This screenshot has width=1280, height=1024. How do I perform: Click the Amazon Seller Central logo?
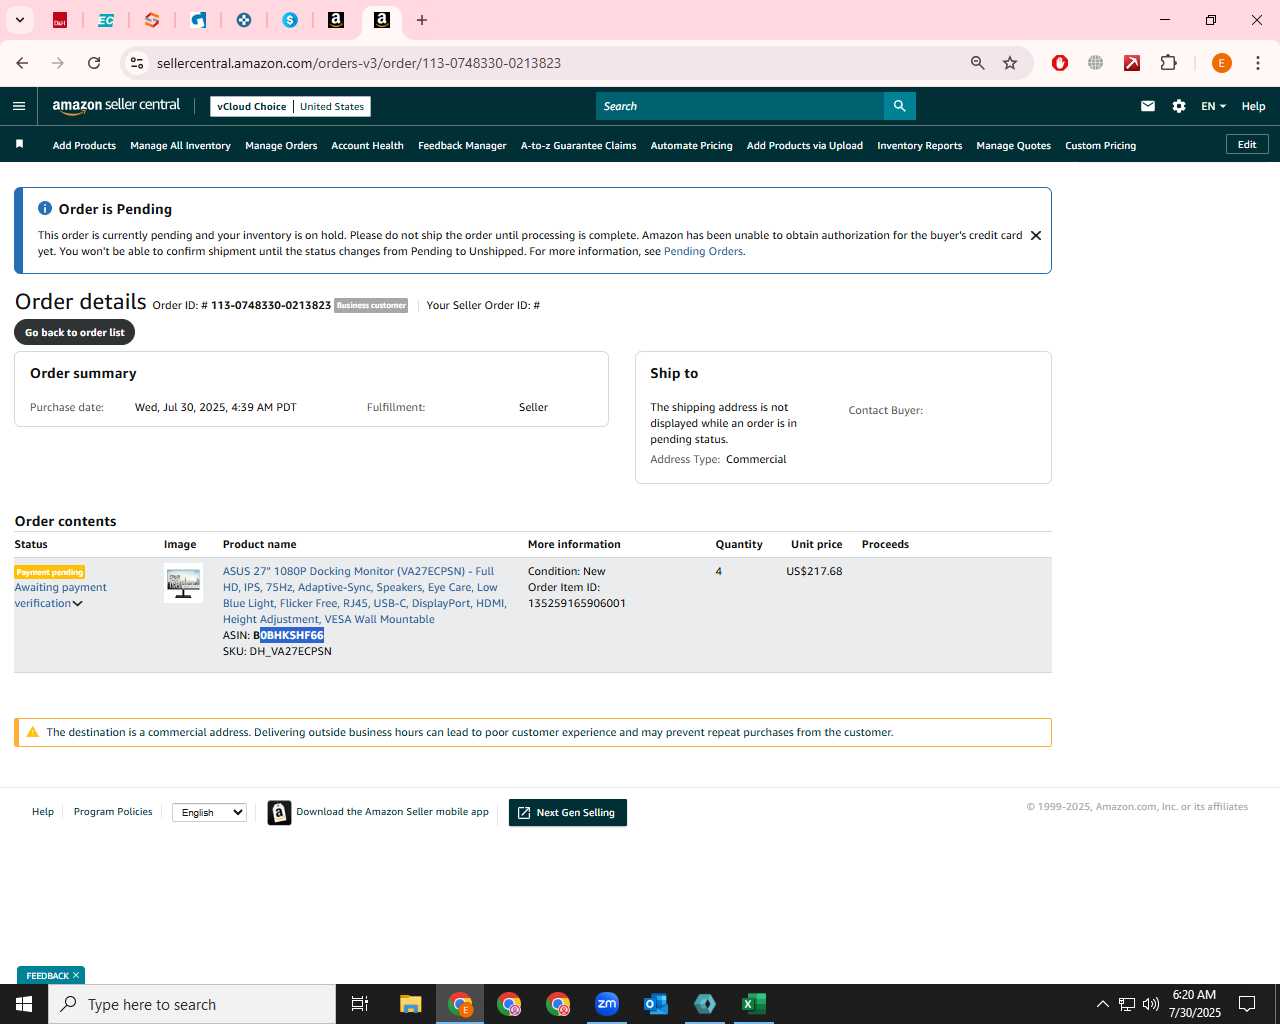(x=116, y=105)
